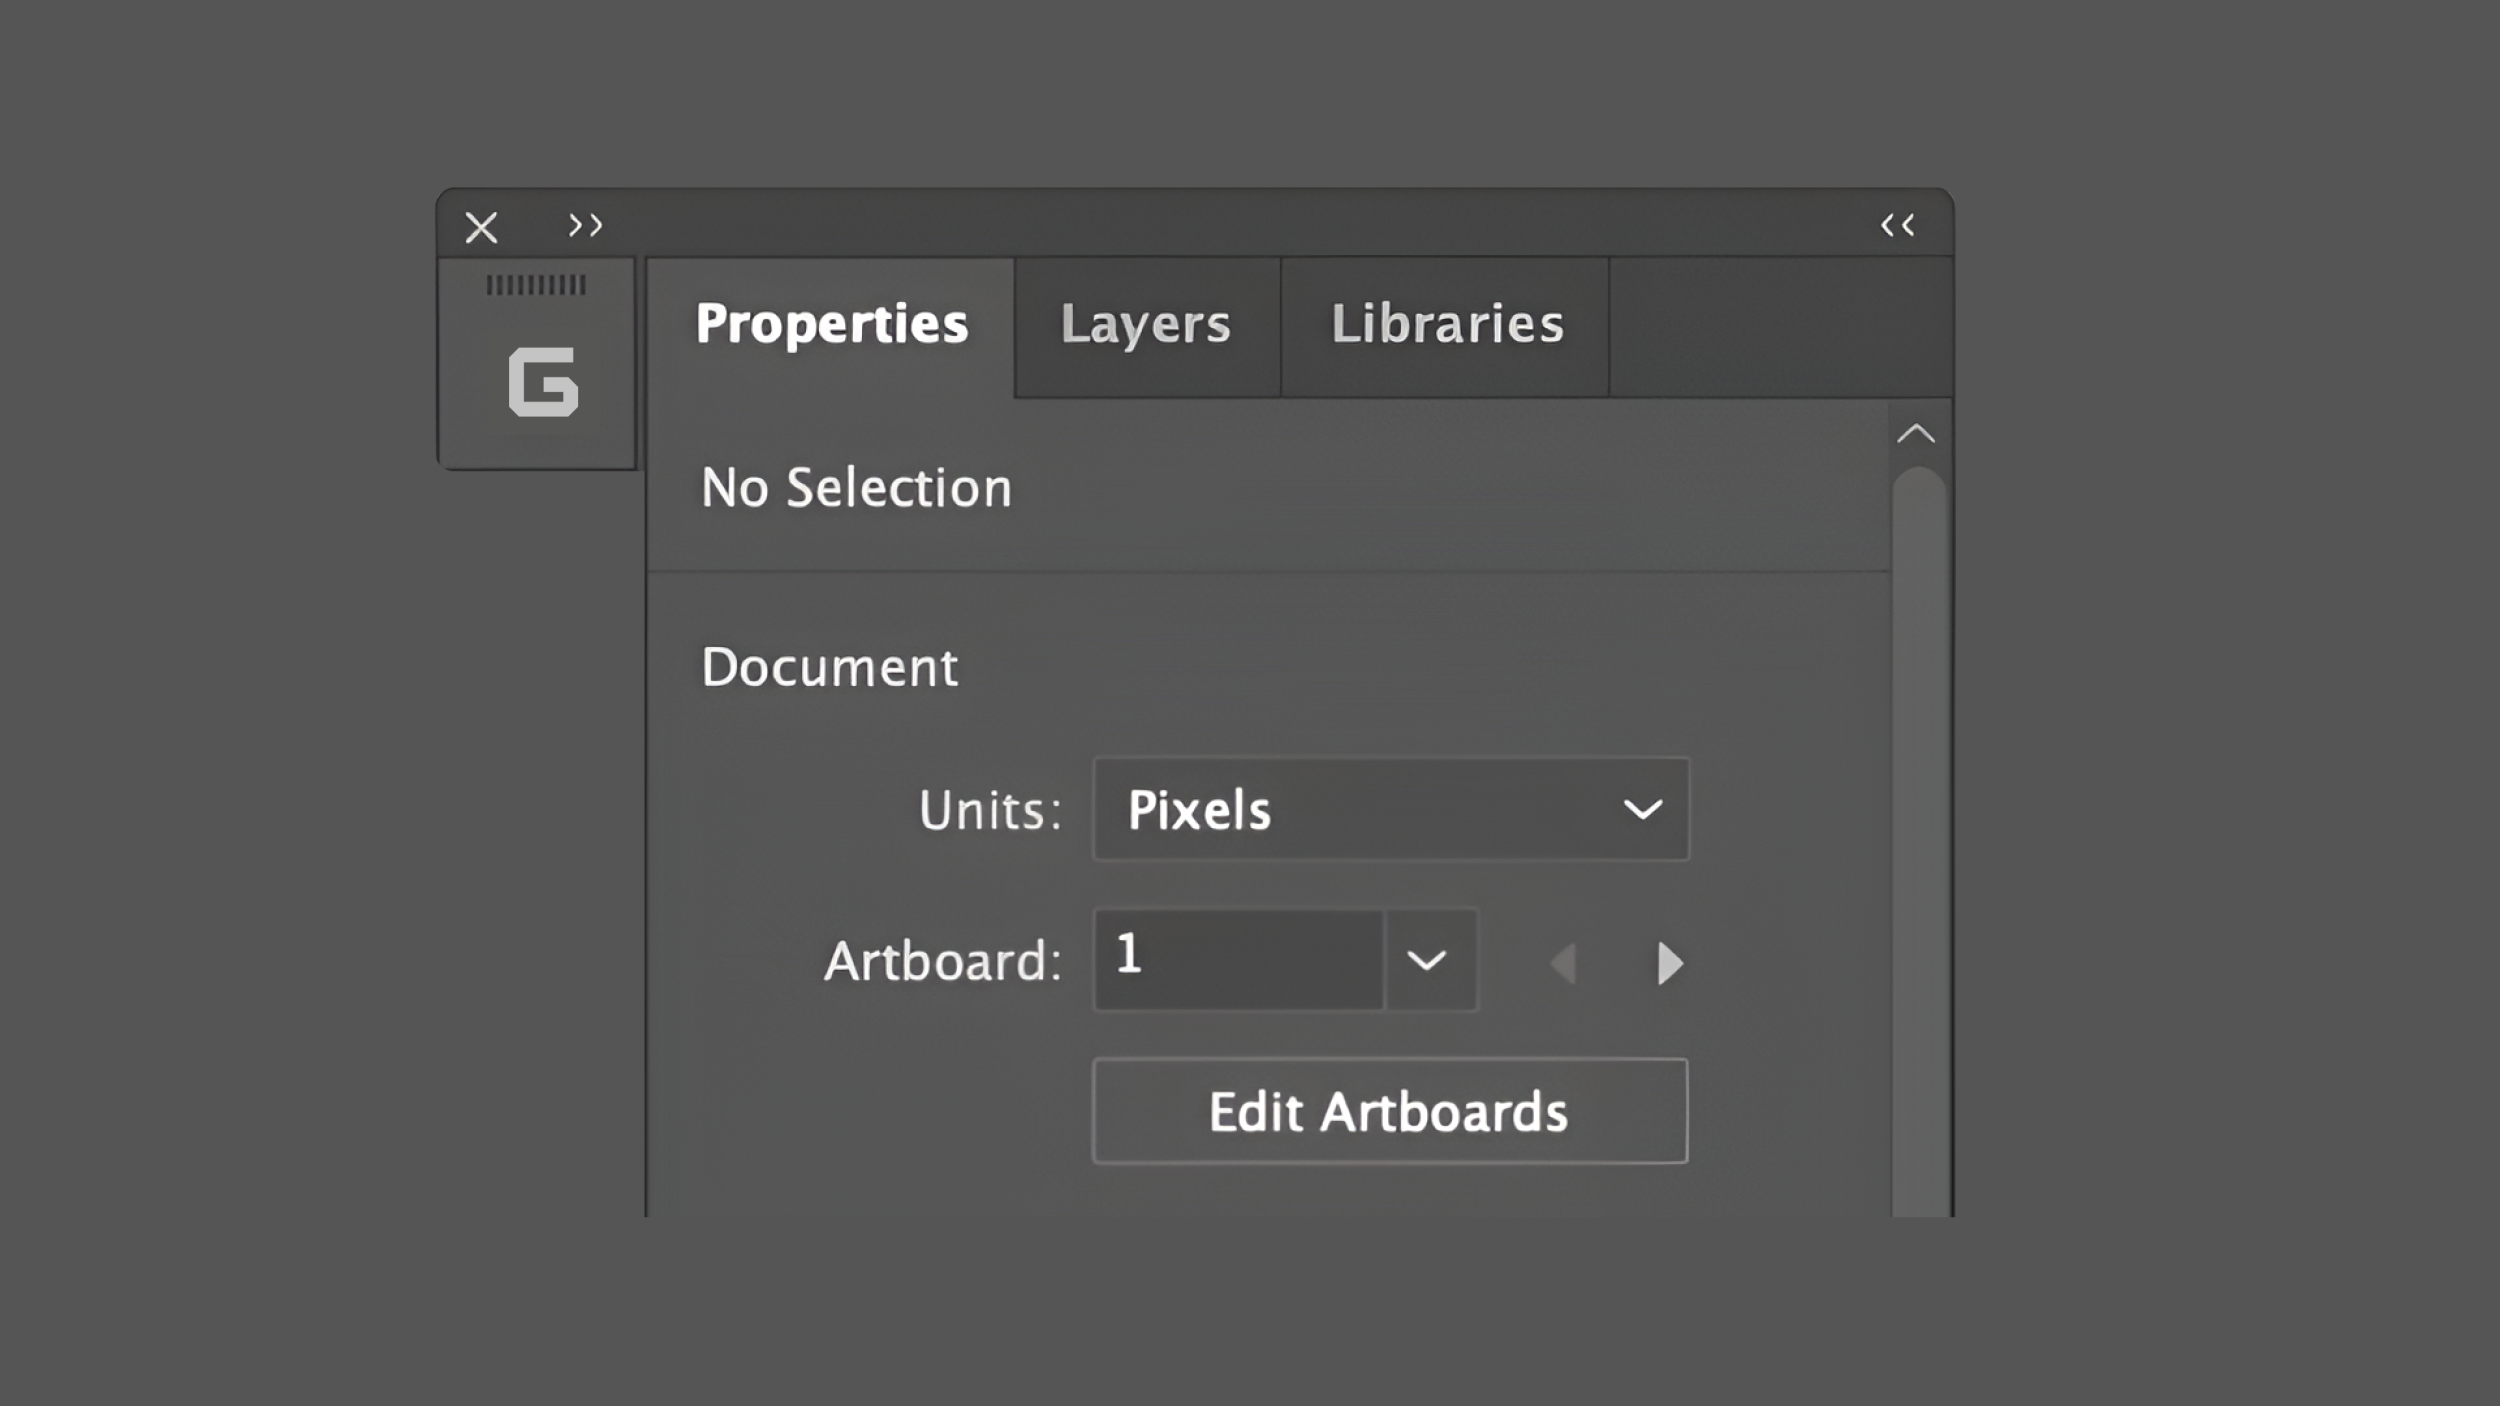The width and height of the screenshot is (2500, 1406).
Task: Click the Edit Artboards button
Action: coord(1389,1111)
